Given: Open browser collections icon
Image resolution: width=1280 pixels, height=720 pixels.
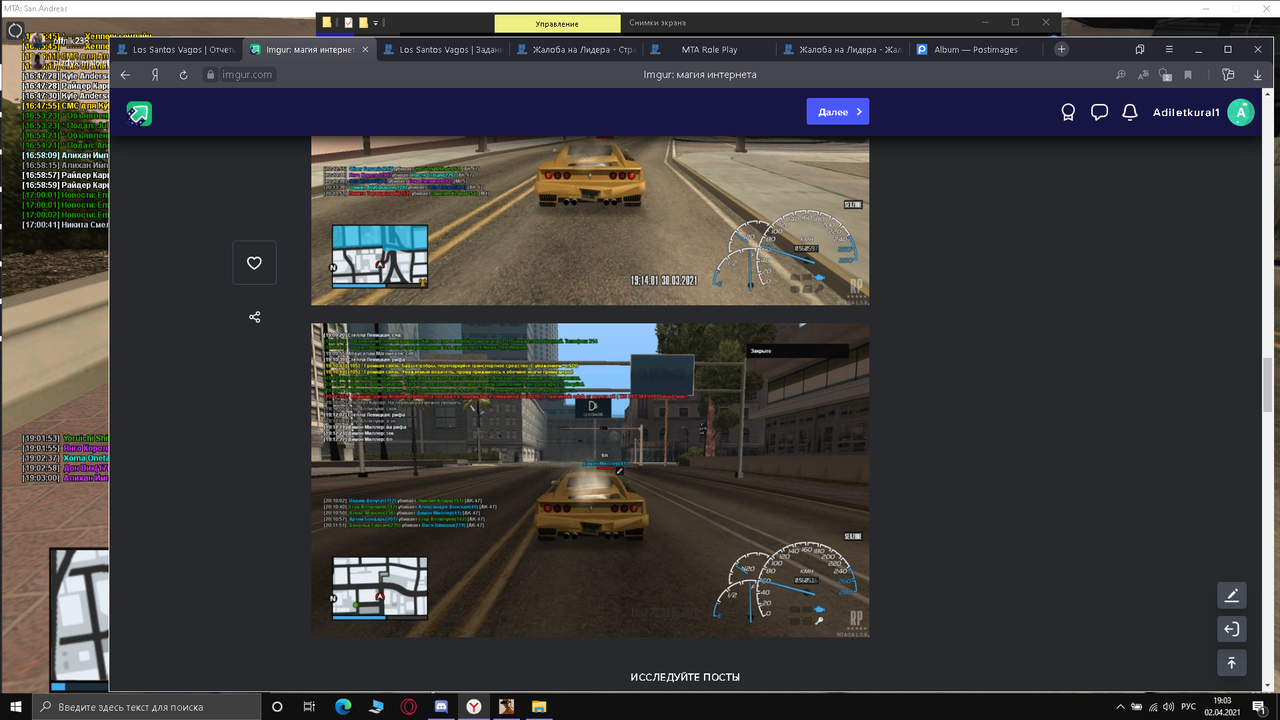Looking at the screenshot, I should [1227, 75].
